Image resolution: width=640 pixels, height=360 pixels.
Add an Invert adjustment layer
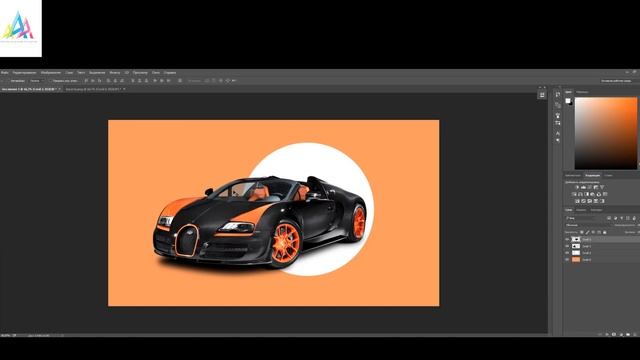click(x=577, y=201)
